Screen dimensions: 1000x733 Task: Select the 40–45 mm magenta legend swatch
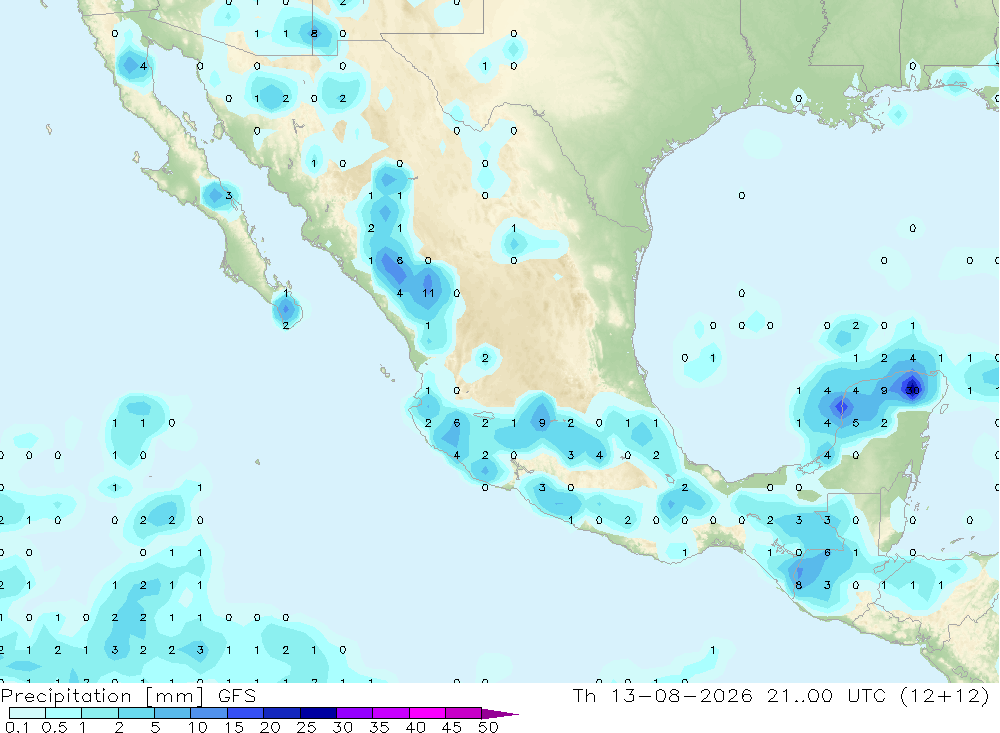pyautogui.click(x=427, y=713)
